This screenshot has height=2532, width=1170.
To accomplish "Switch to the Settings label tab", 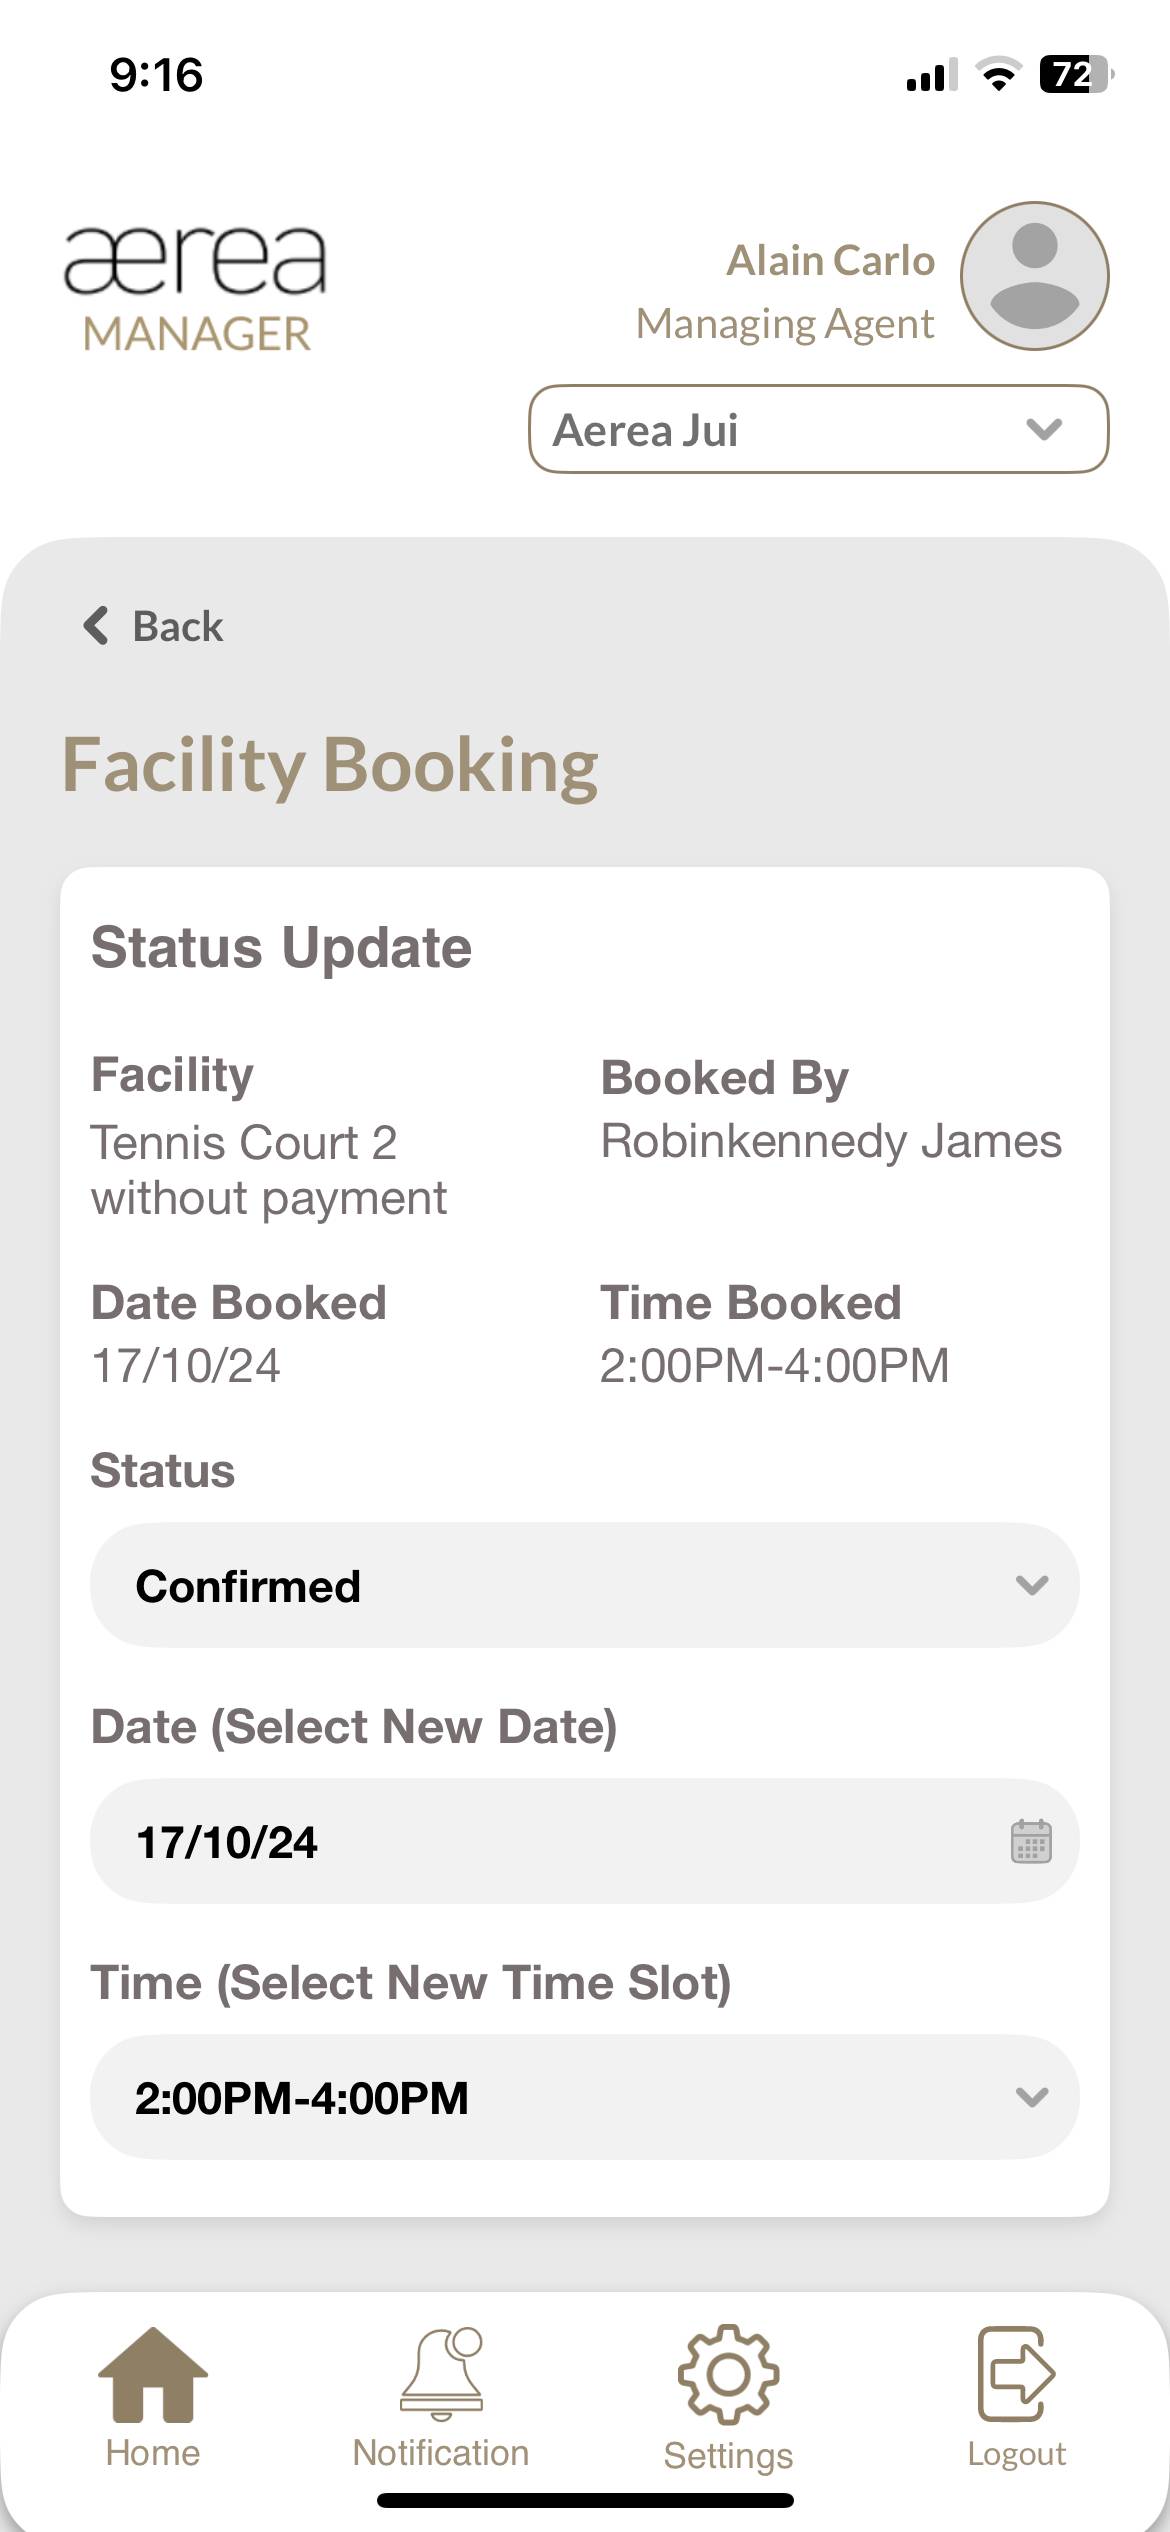I will point(728,2455).
